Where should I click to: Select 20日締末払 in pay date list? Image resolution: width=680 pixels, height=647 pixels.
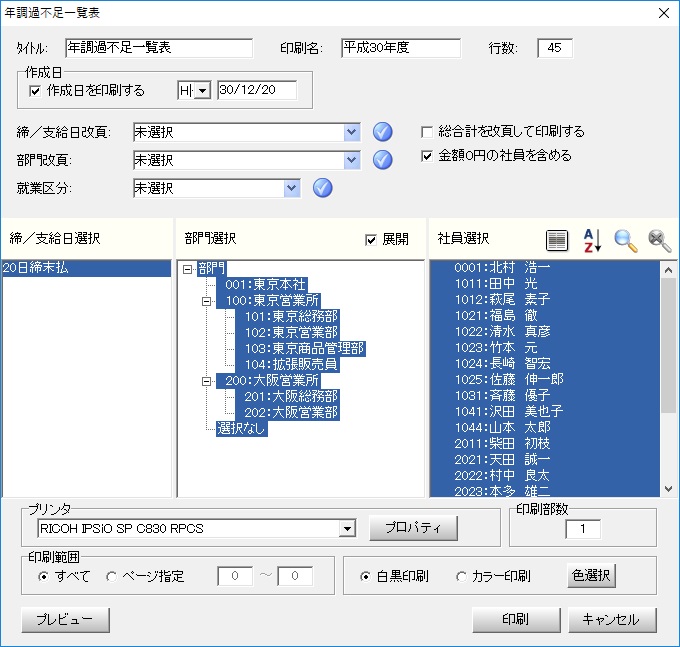[86, 268]
